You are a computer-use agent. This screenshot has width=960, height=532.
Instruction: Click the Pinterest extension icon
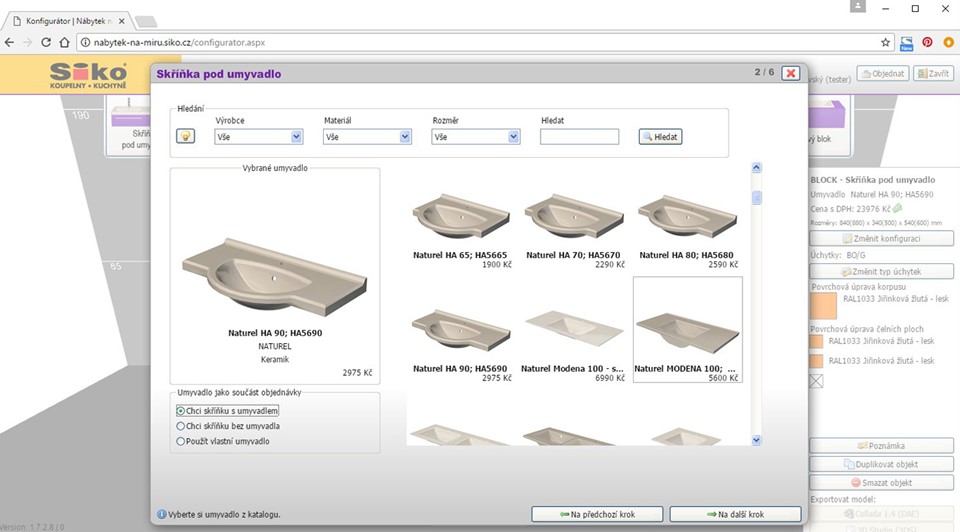pos(927,43)
